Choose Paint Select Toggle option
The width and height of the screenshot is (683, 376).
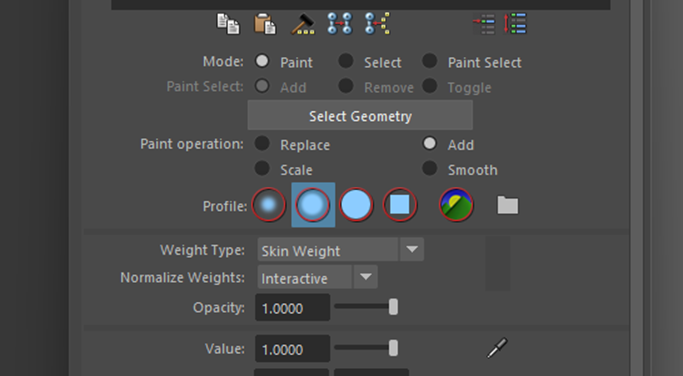tap(429, 86)
